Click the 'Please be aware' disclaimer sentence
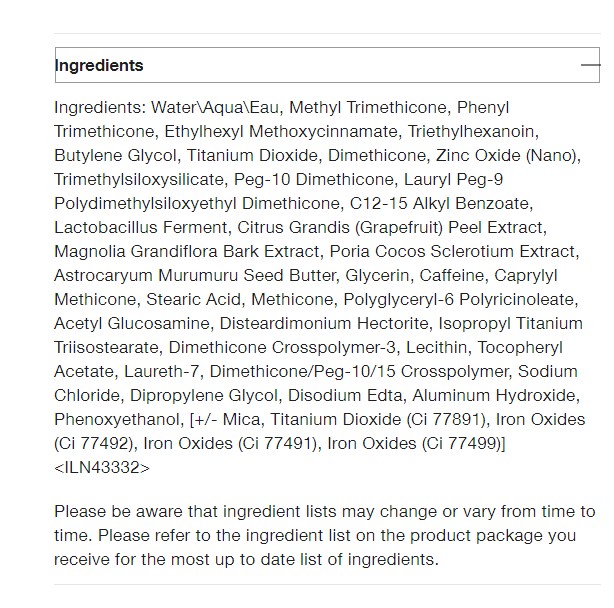 325,523
